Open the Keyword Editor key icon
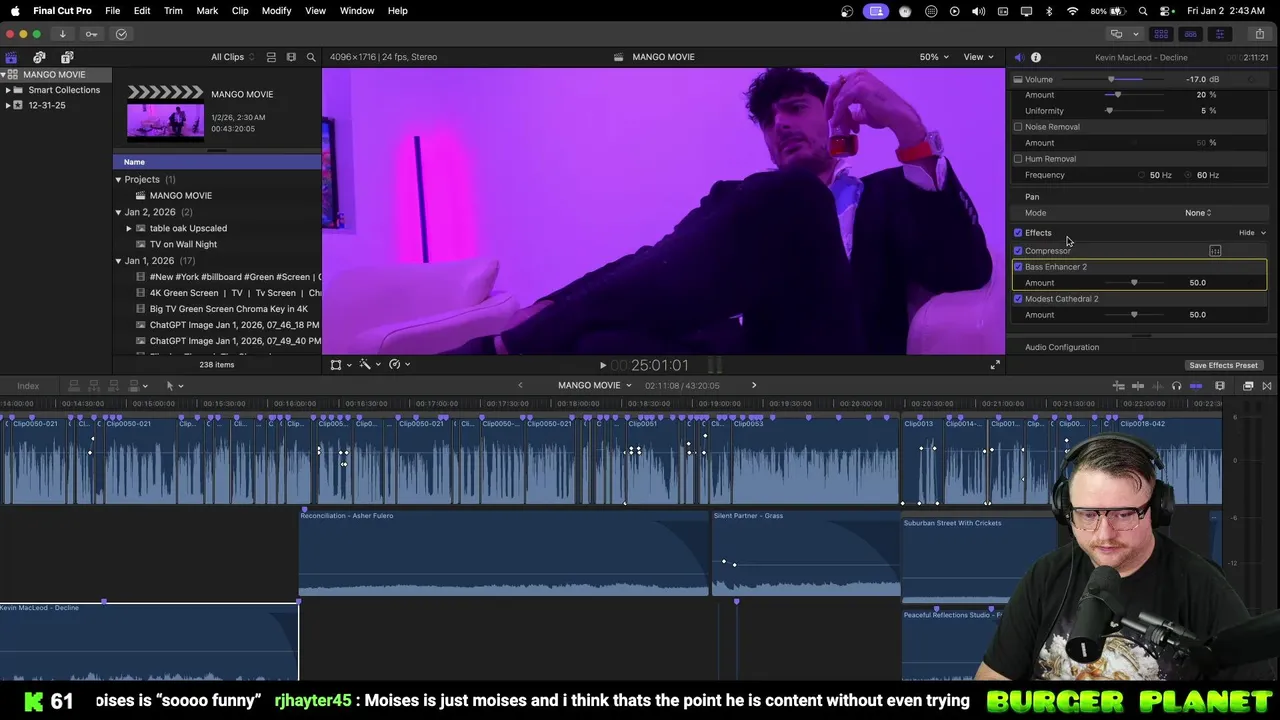The image size is (1280, 720). pyautogui.click(x=91, y=34)
